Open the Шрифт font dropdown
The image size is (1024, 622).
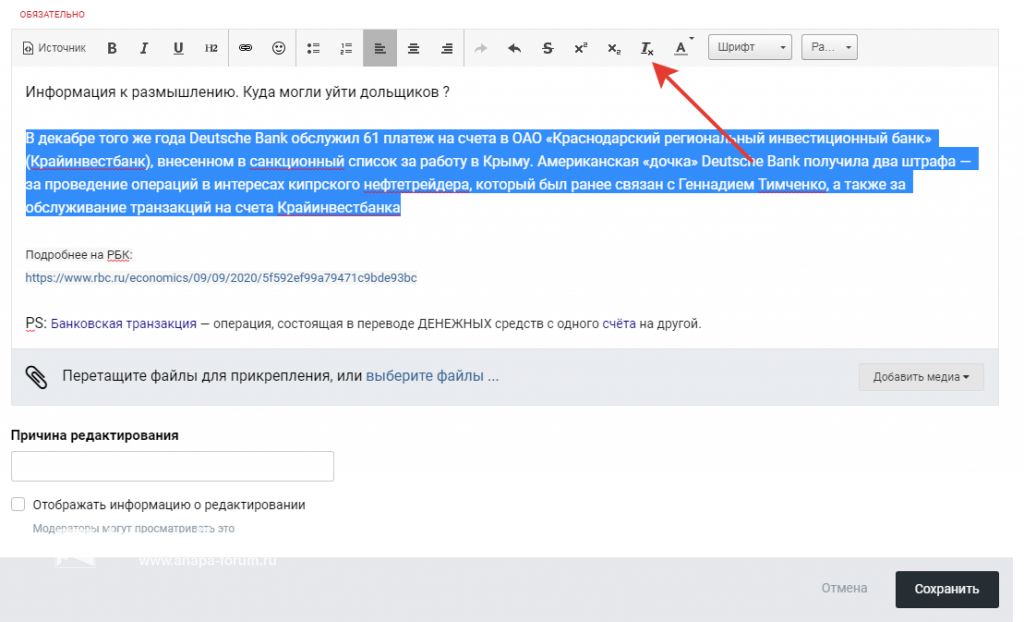pos(750,47)
